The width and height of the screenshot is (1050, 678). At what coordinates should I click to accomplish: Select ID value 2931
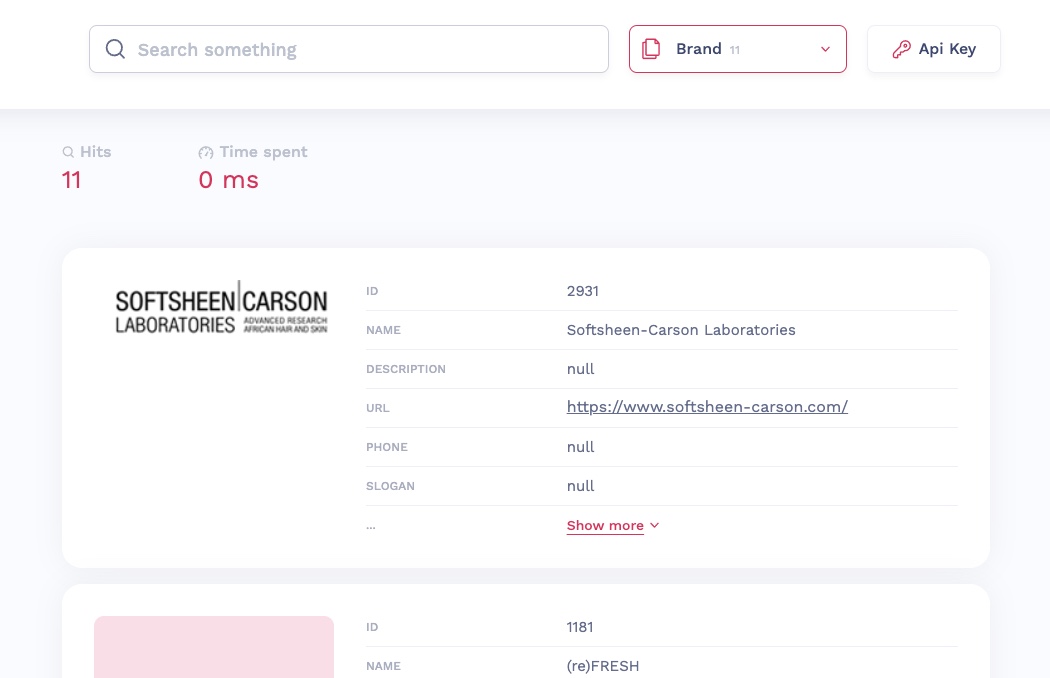point(583,291)
